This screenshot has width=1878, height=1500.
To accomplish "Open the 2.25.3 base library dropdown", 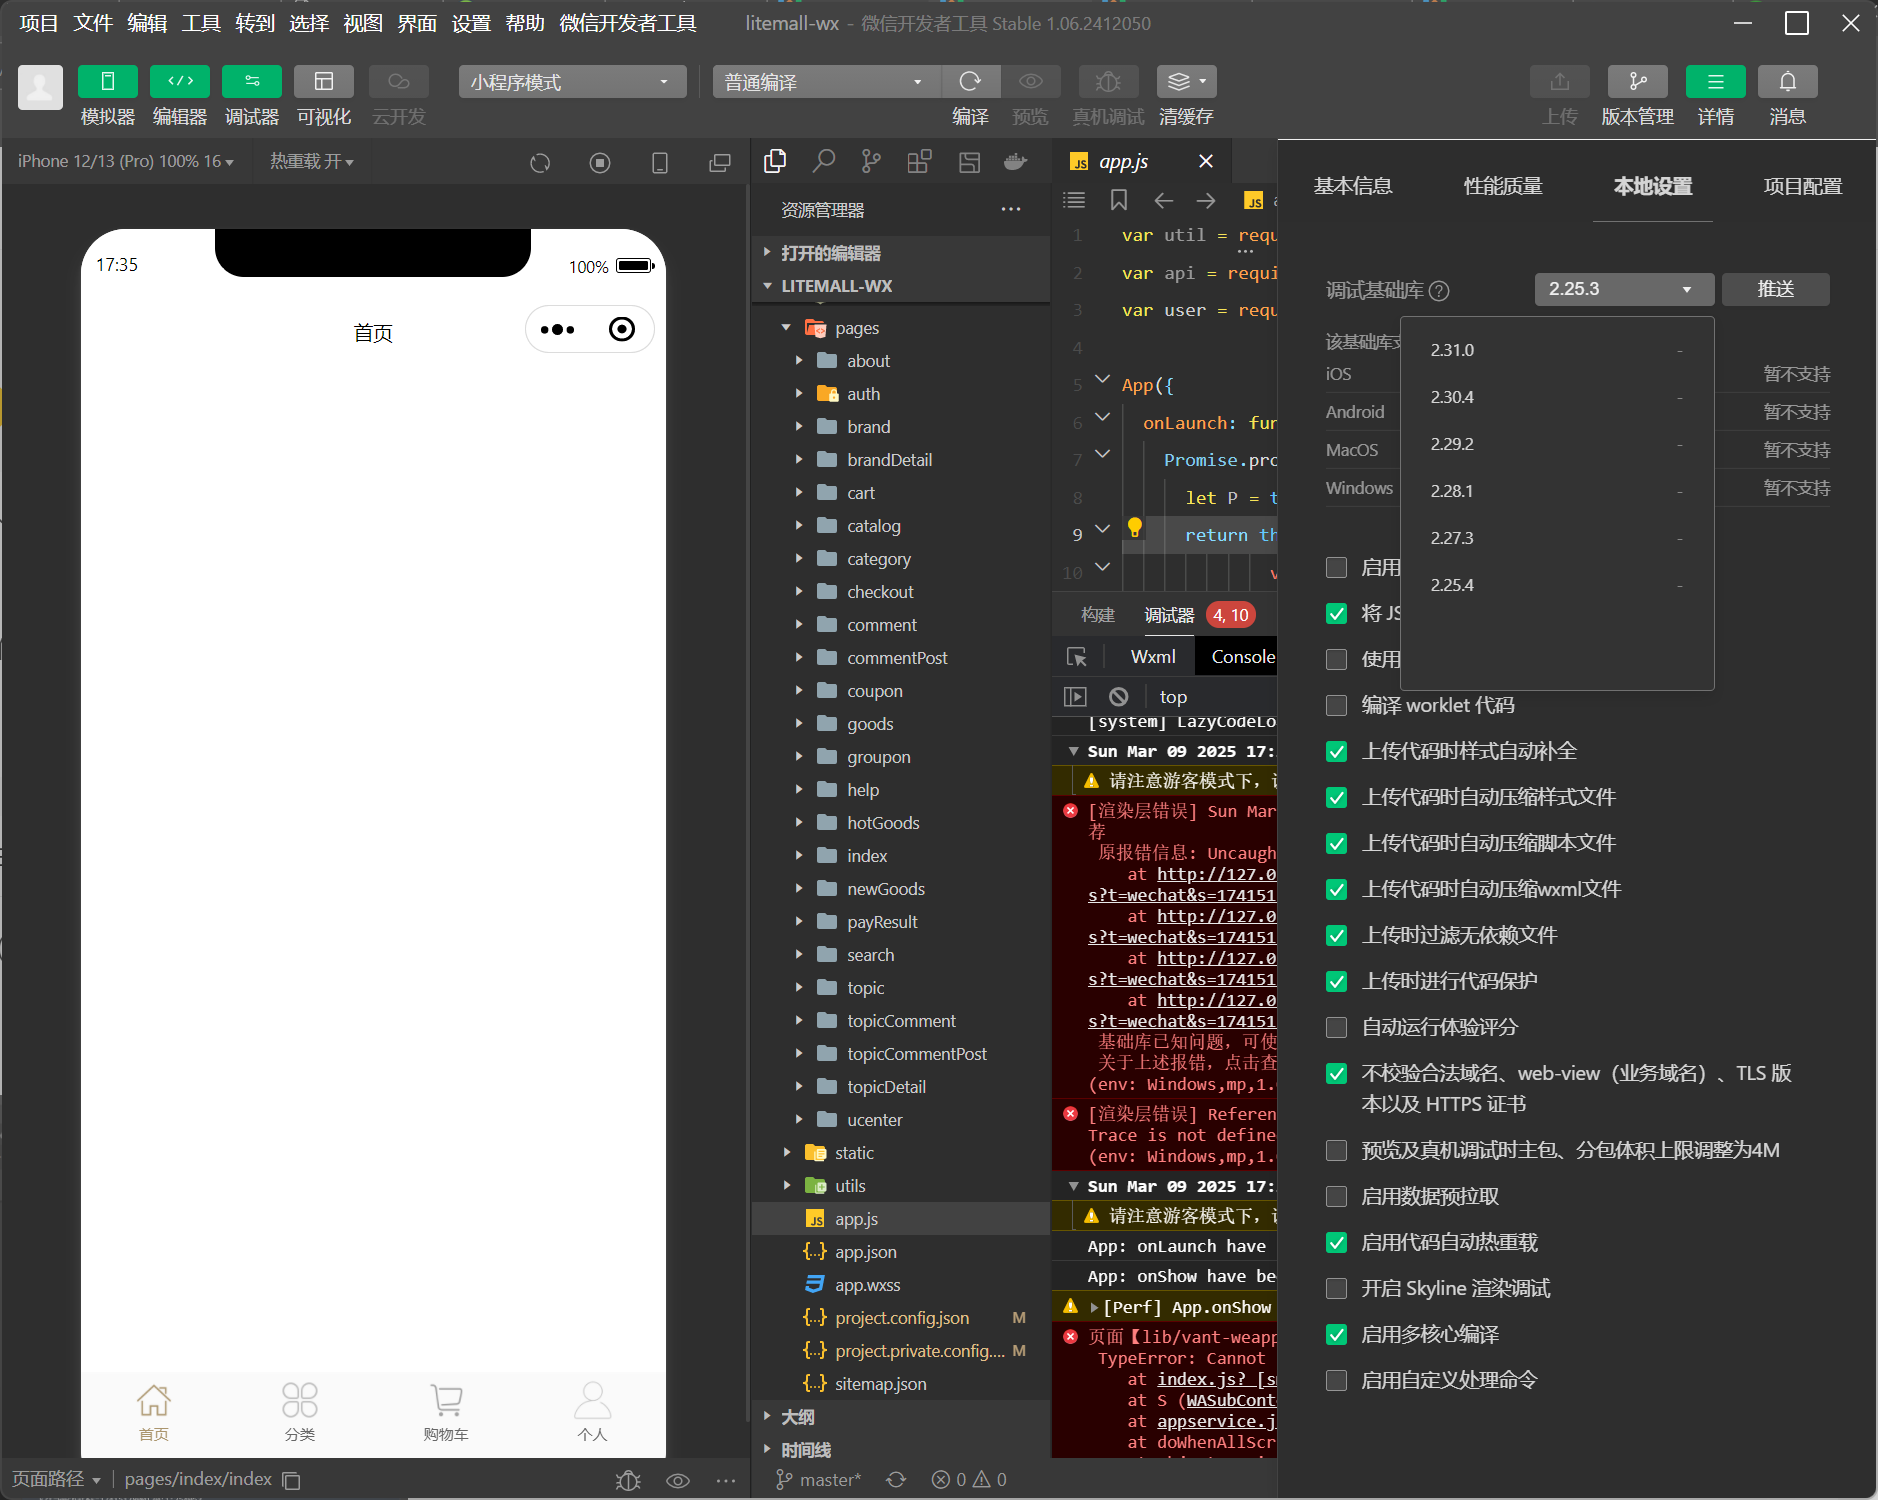I will (x=1624, y=290).
